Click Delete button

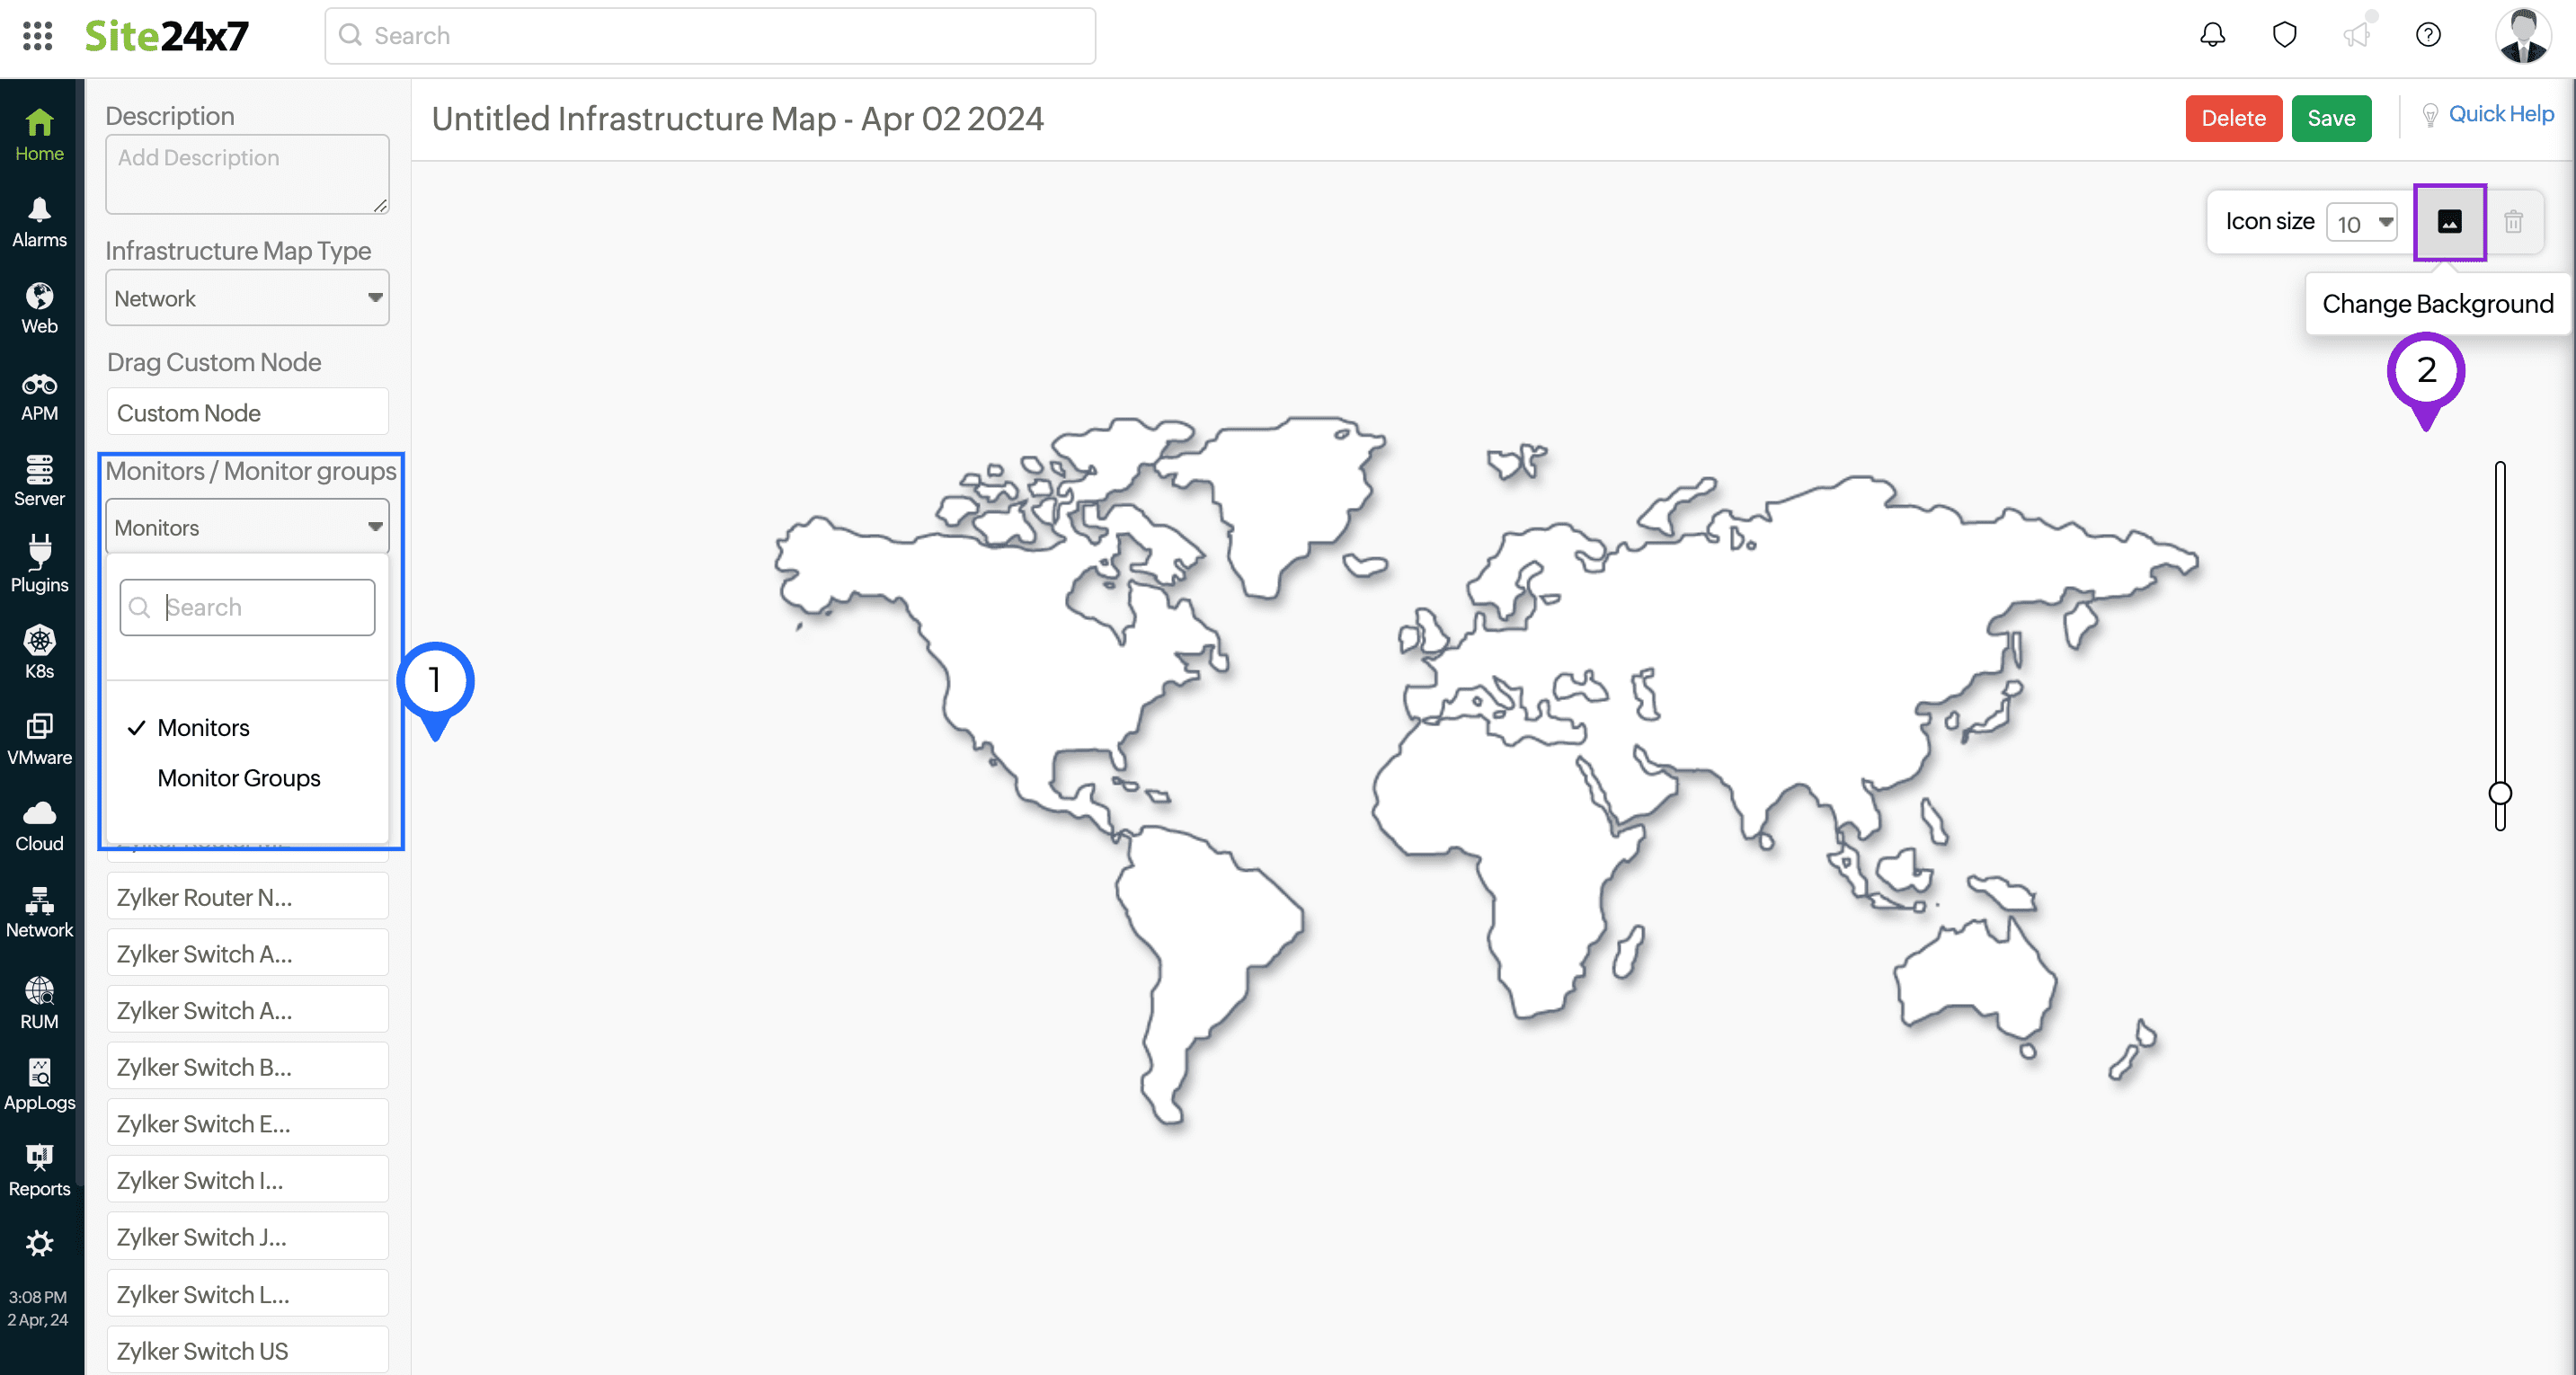pyautogui.click(x=2234, y=118)
